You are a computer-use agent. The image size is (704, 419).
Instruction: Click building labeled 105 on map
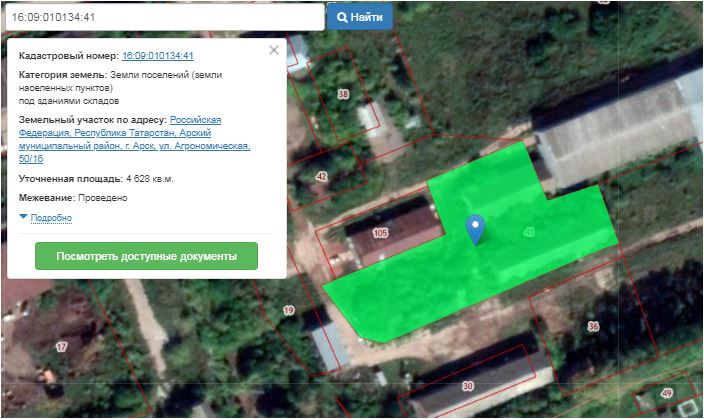pyautogui.click(x=379, y=233)
